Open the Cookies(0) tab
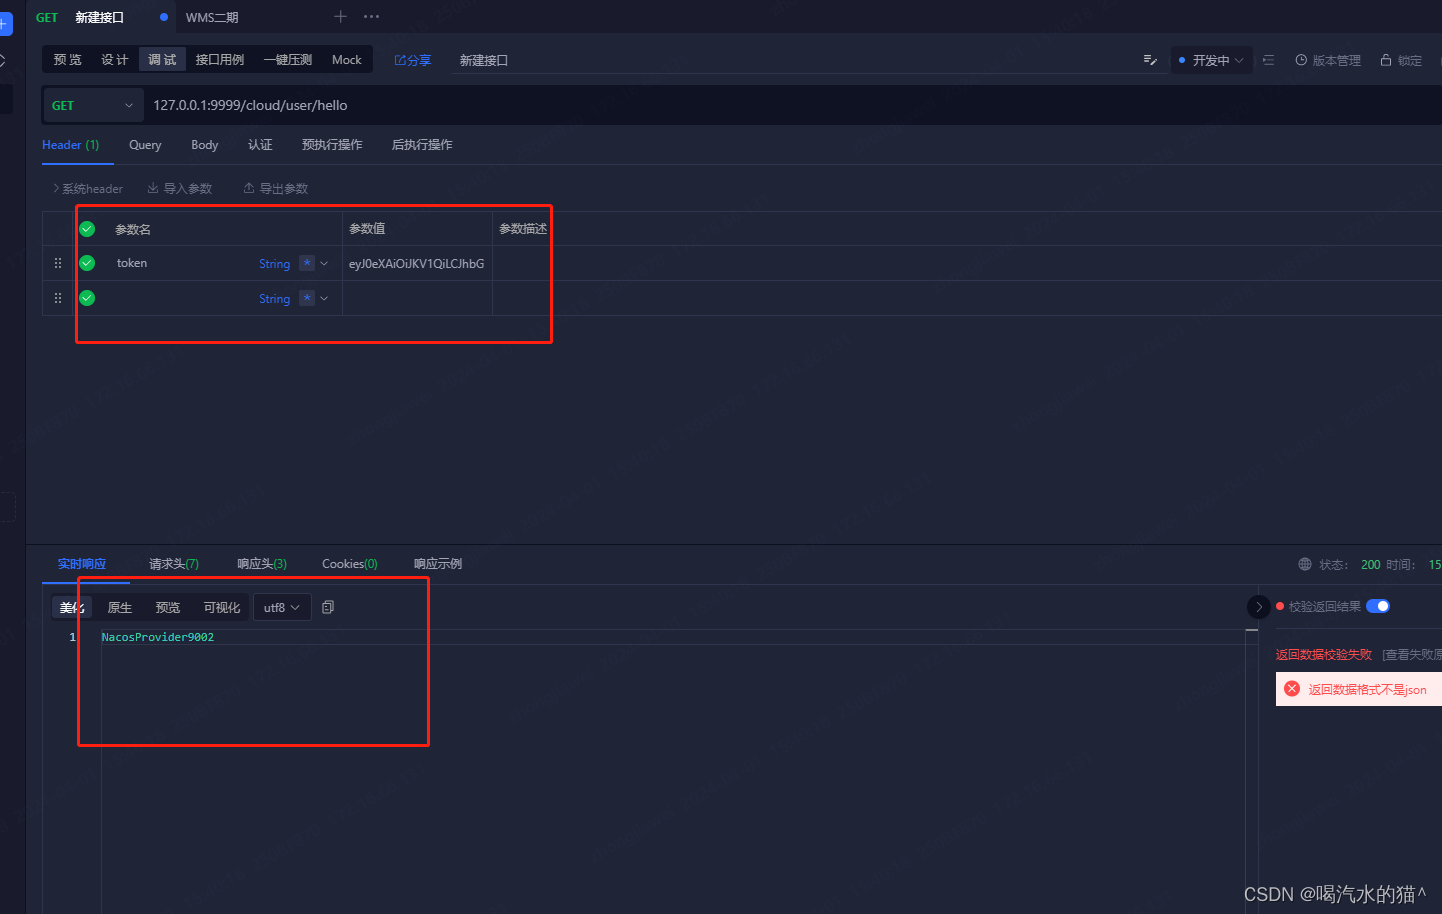1442x914 pixels. click(350, 564)
